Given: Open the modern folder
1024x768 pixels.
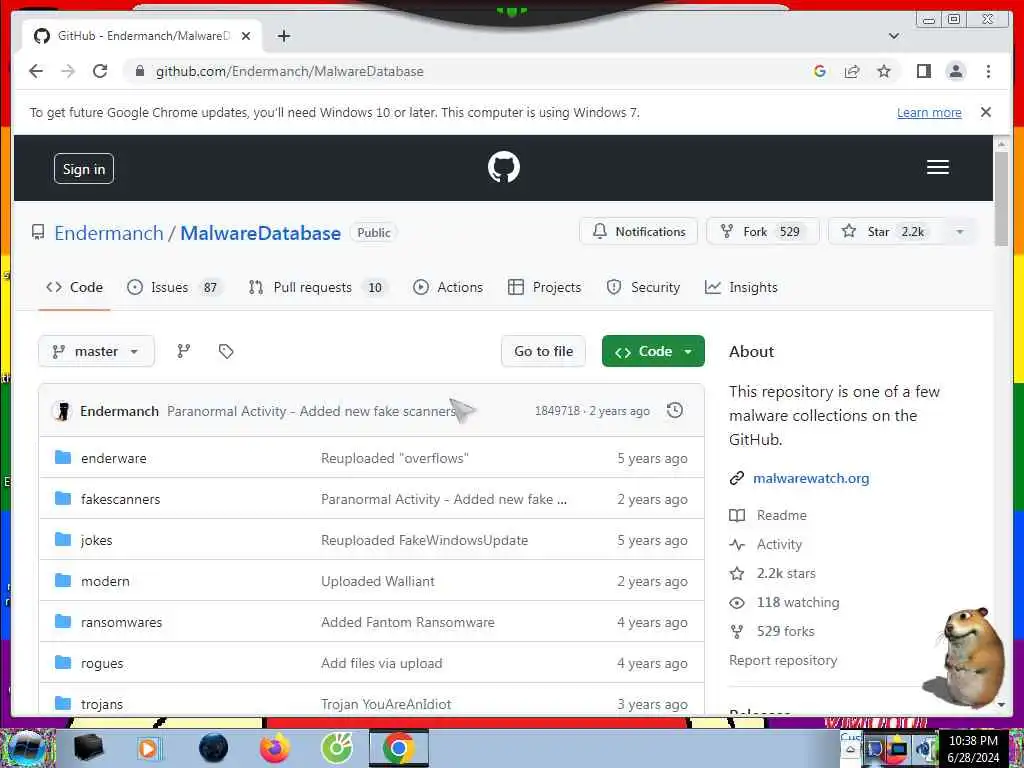Looking at the screenshot, I should pyautogui.click(x=105, y=581).
